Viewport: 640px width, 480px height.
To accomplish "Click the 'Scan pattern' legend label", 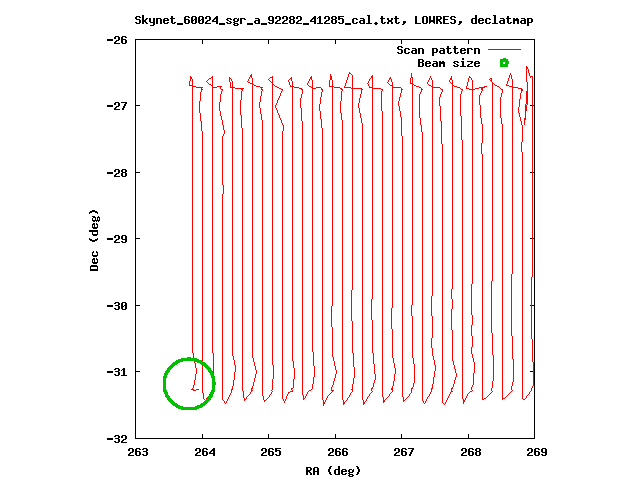I will (438, 50).
